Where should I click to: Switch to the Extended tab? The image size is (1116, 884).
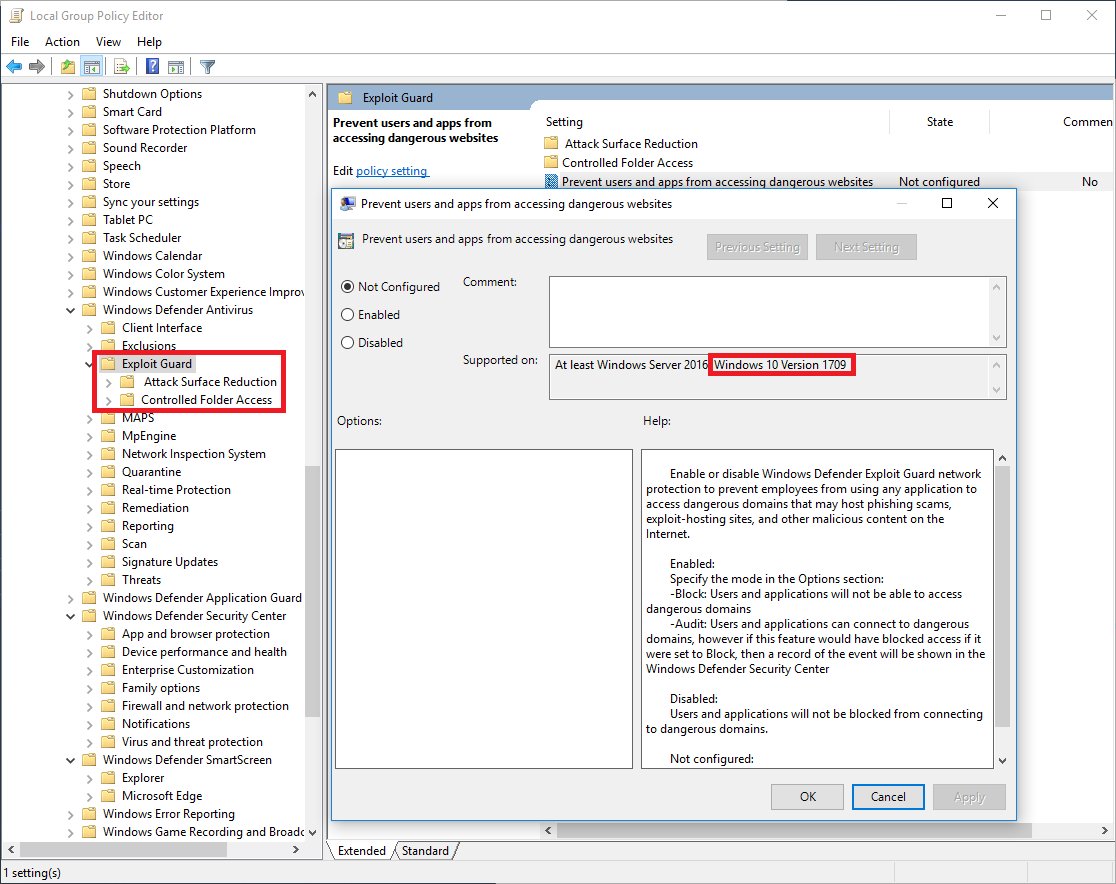(362, 851)
